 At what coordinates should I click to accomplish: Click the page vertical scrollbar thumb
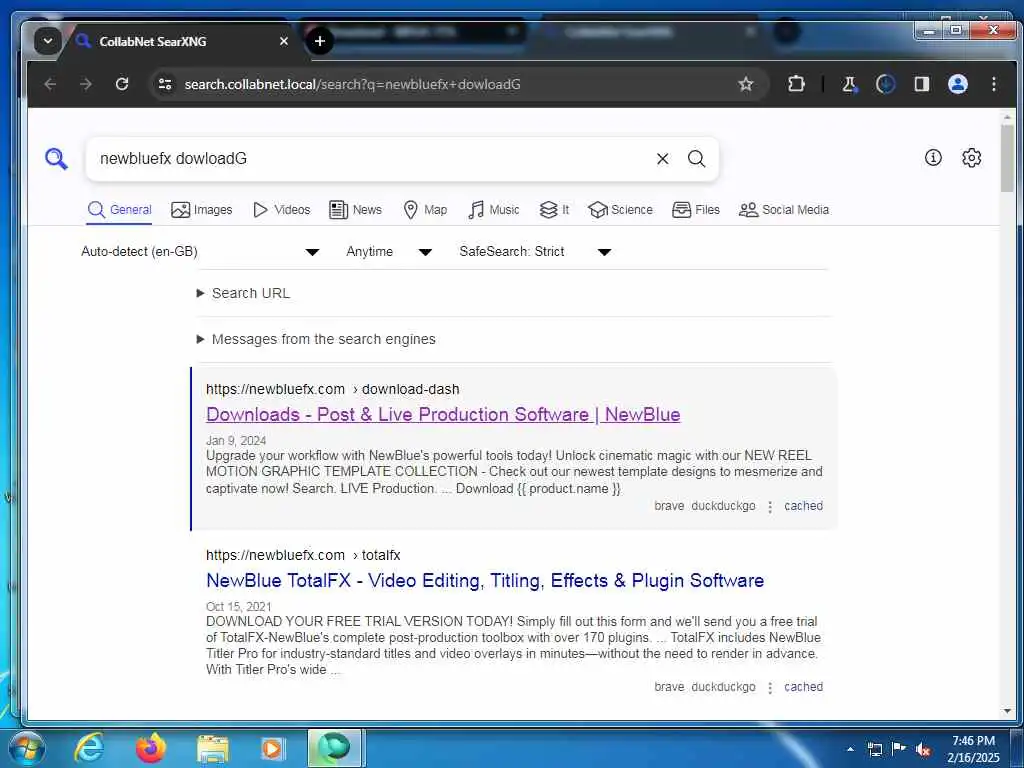pyautogui.click(x=1007, y=159)
